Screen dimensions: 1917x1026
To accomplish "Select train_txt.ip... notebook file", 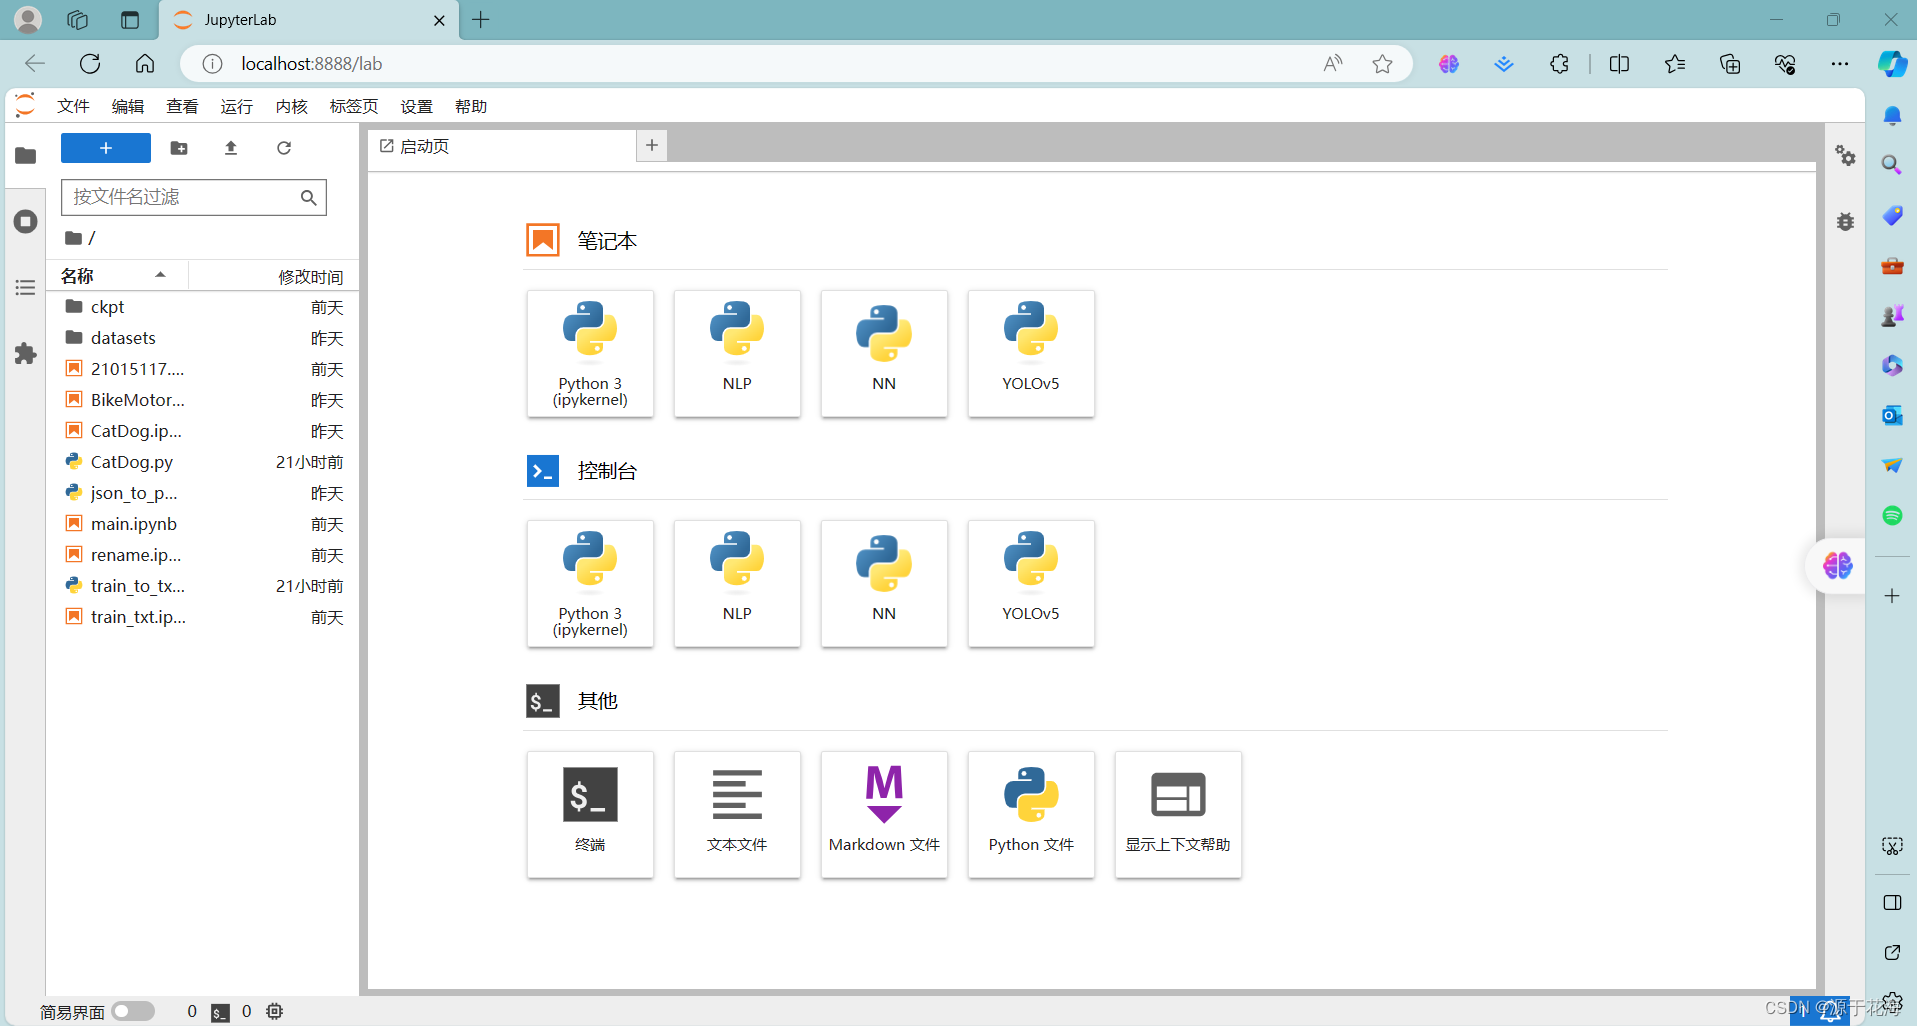I will tap(204, 617).
